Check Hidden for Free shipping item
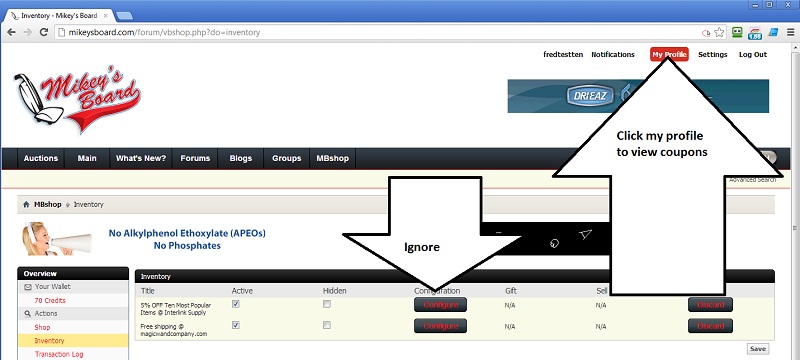800x360 pixels. 327,325
